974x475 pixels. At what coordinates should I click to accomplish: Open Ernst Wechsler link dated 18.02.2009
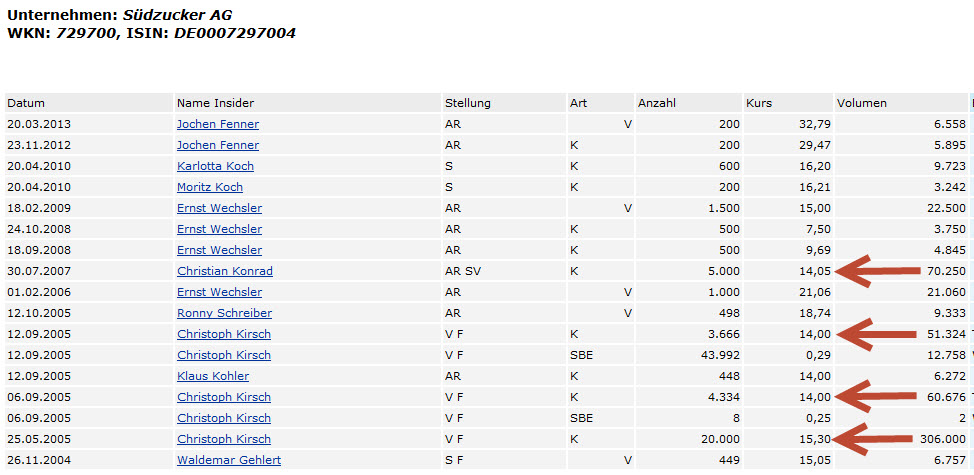click(219, 208)
